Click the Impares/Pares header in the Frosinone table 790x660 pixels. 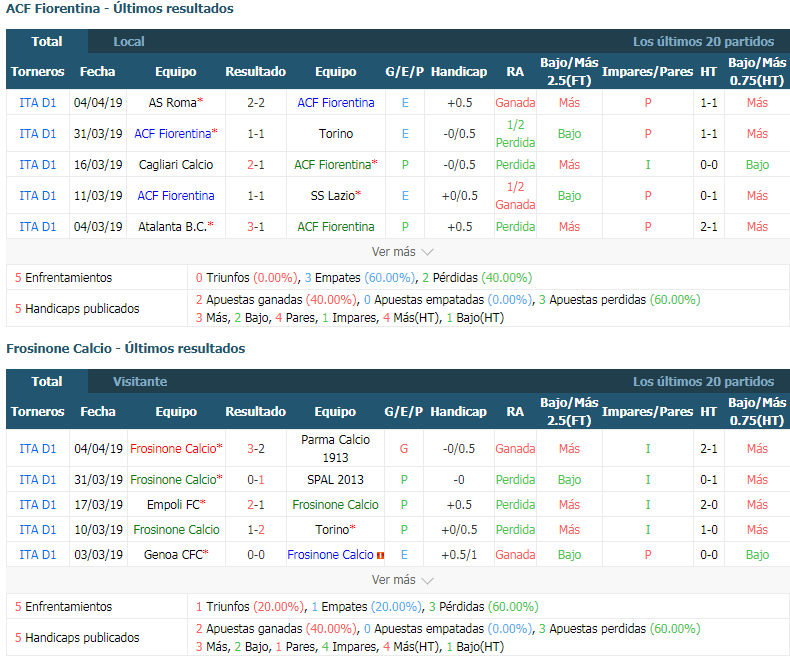(x=647, y=412)
